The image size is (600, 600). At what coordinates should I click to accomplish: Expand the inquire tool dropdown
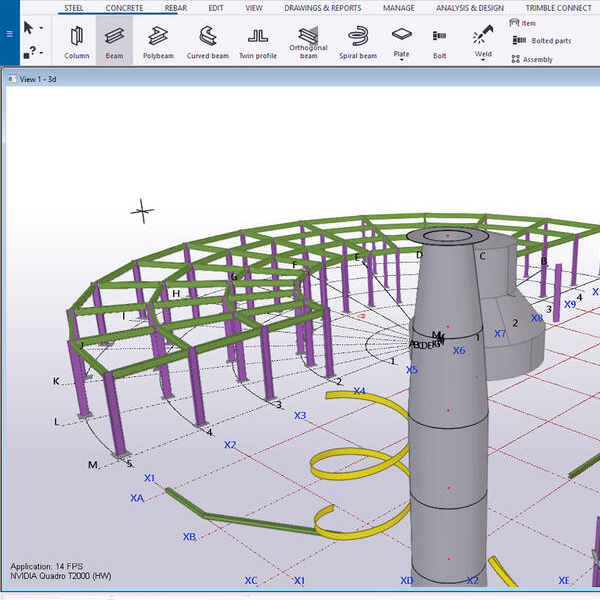coord(41,52)
